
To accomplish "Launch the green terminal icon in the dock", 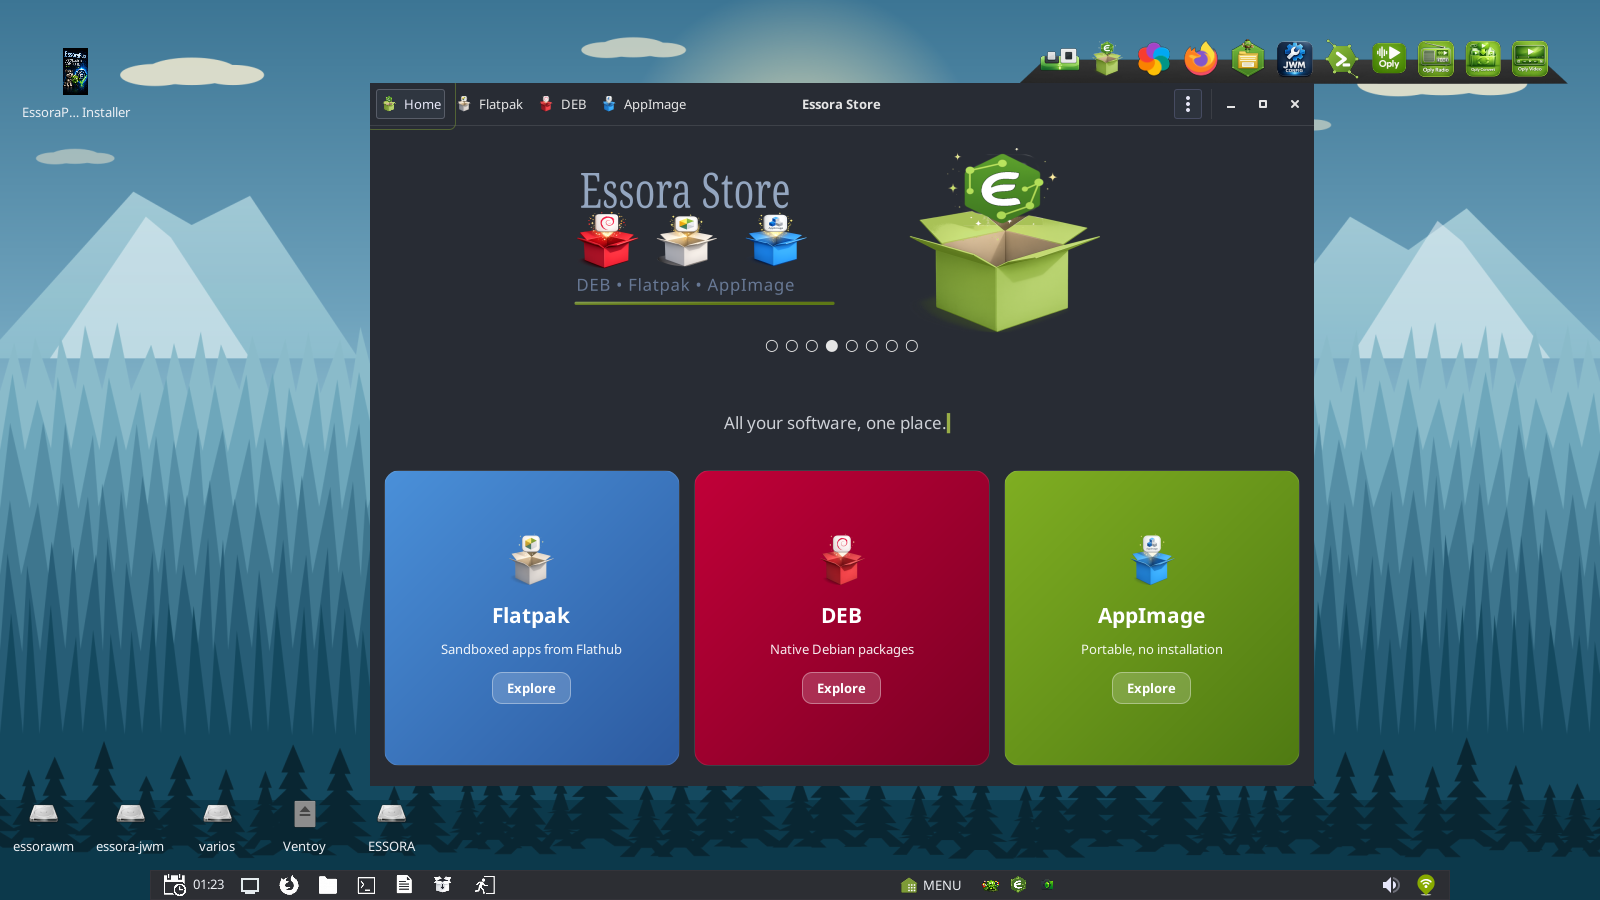I will [1341, 59].
